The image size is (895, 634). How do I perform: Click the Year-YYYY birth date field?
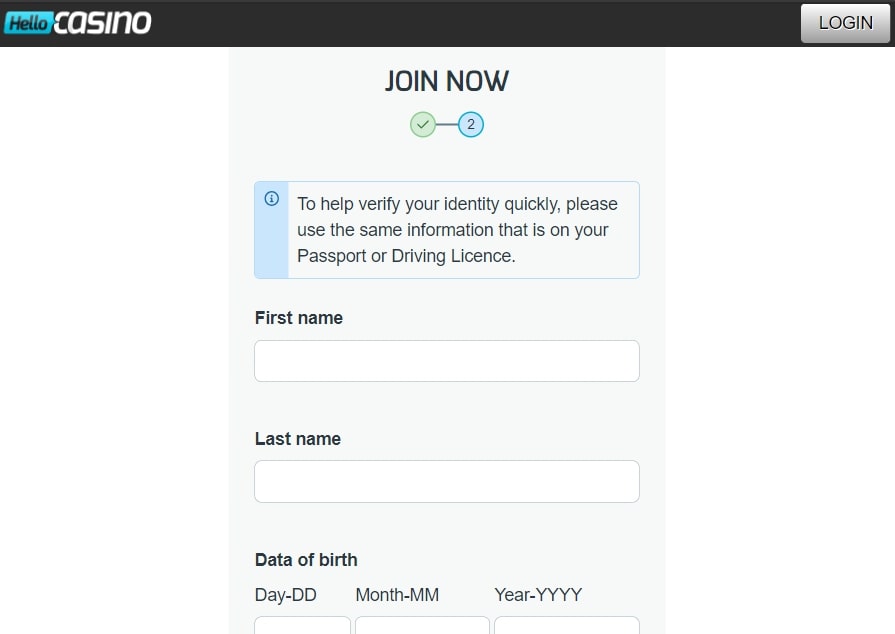(566, 628)
